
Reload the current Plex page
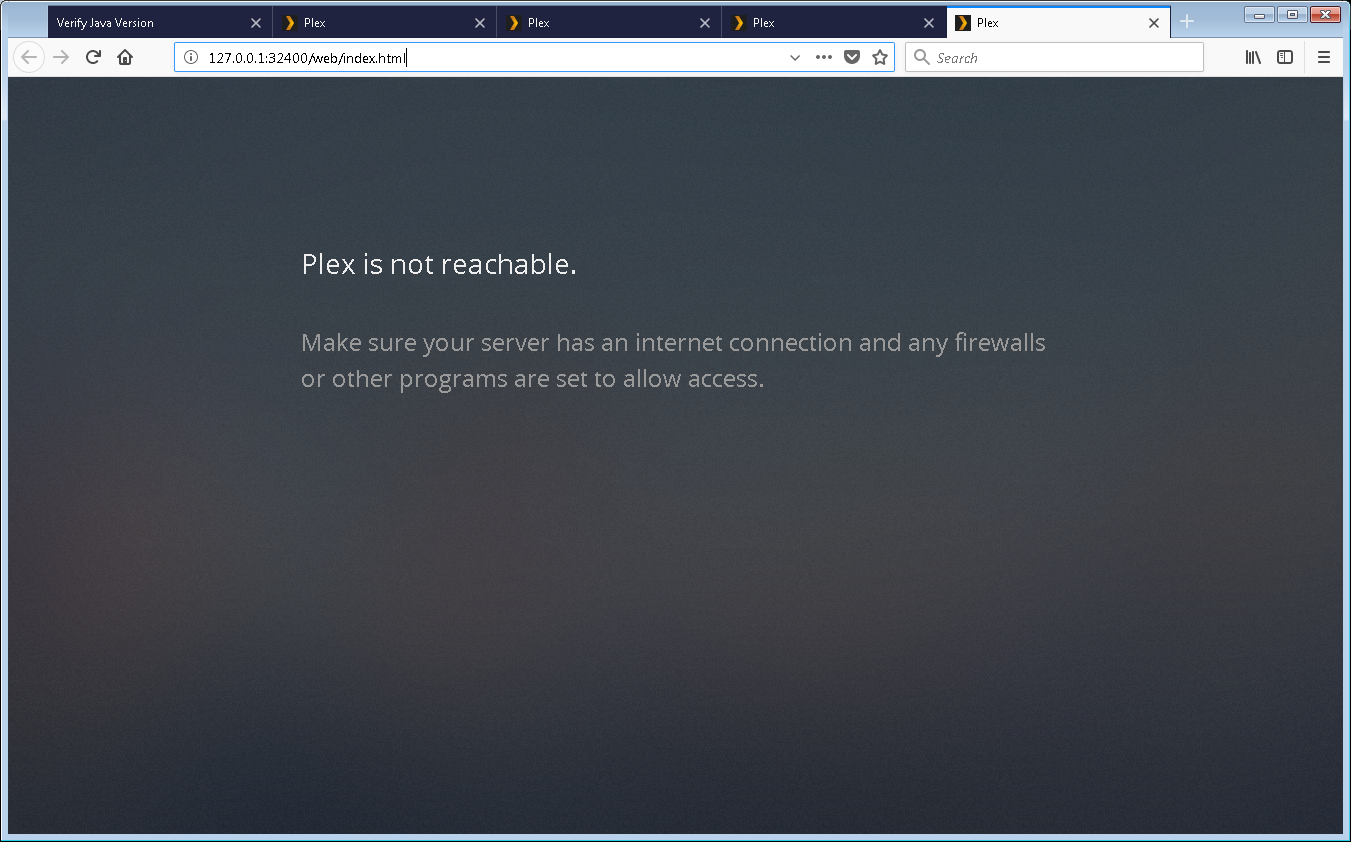pyautogui.click(x=93, y=57)
